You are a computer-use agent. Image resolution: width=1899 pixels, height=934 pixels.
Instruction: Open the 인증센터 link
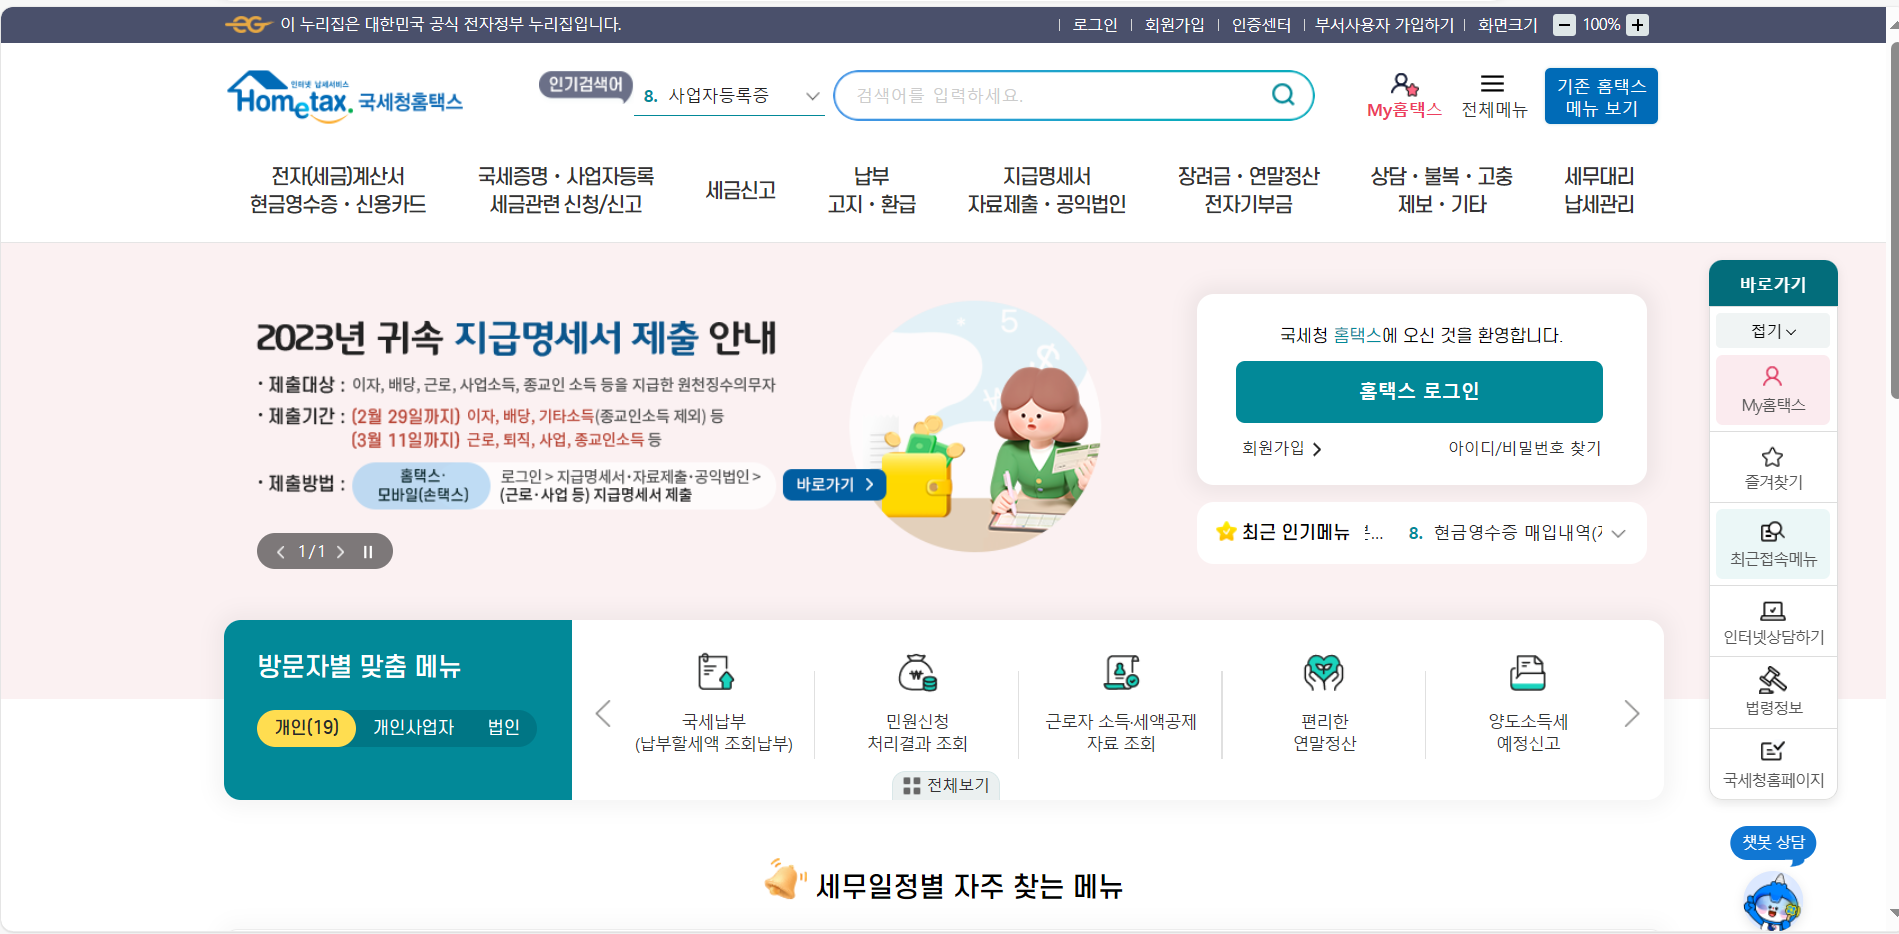(1261, 25)
